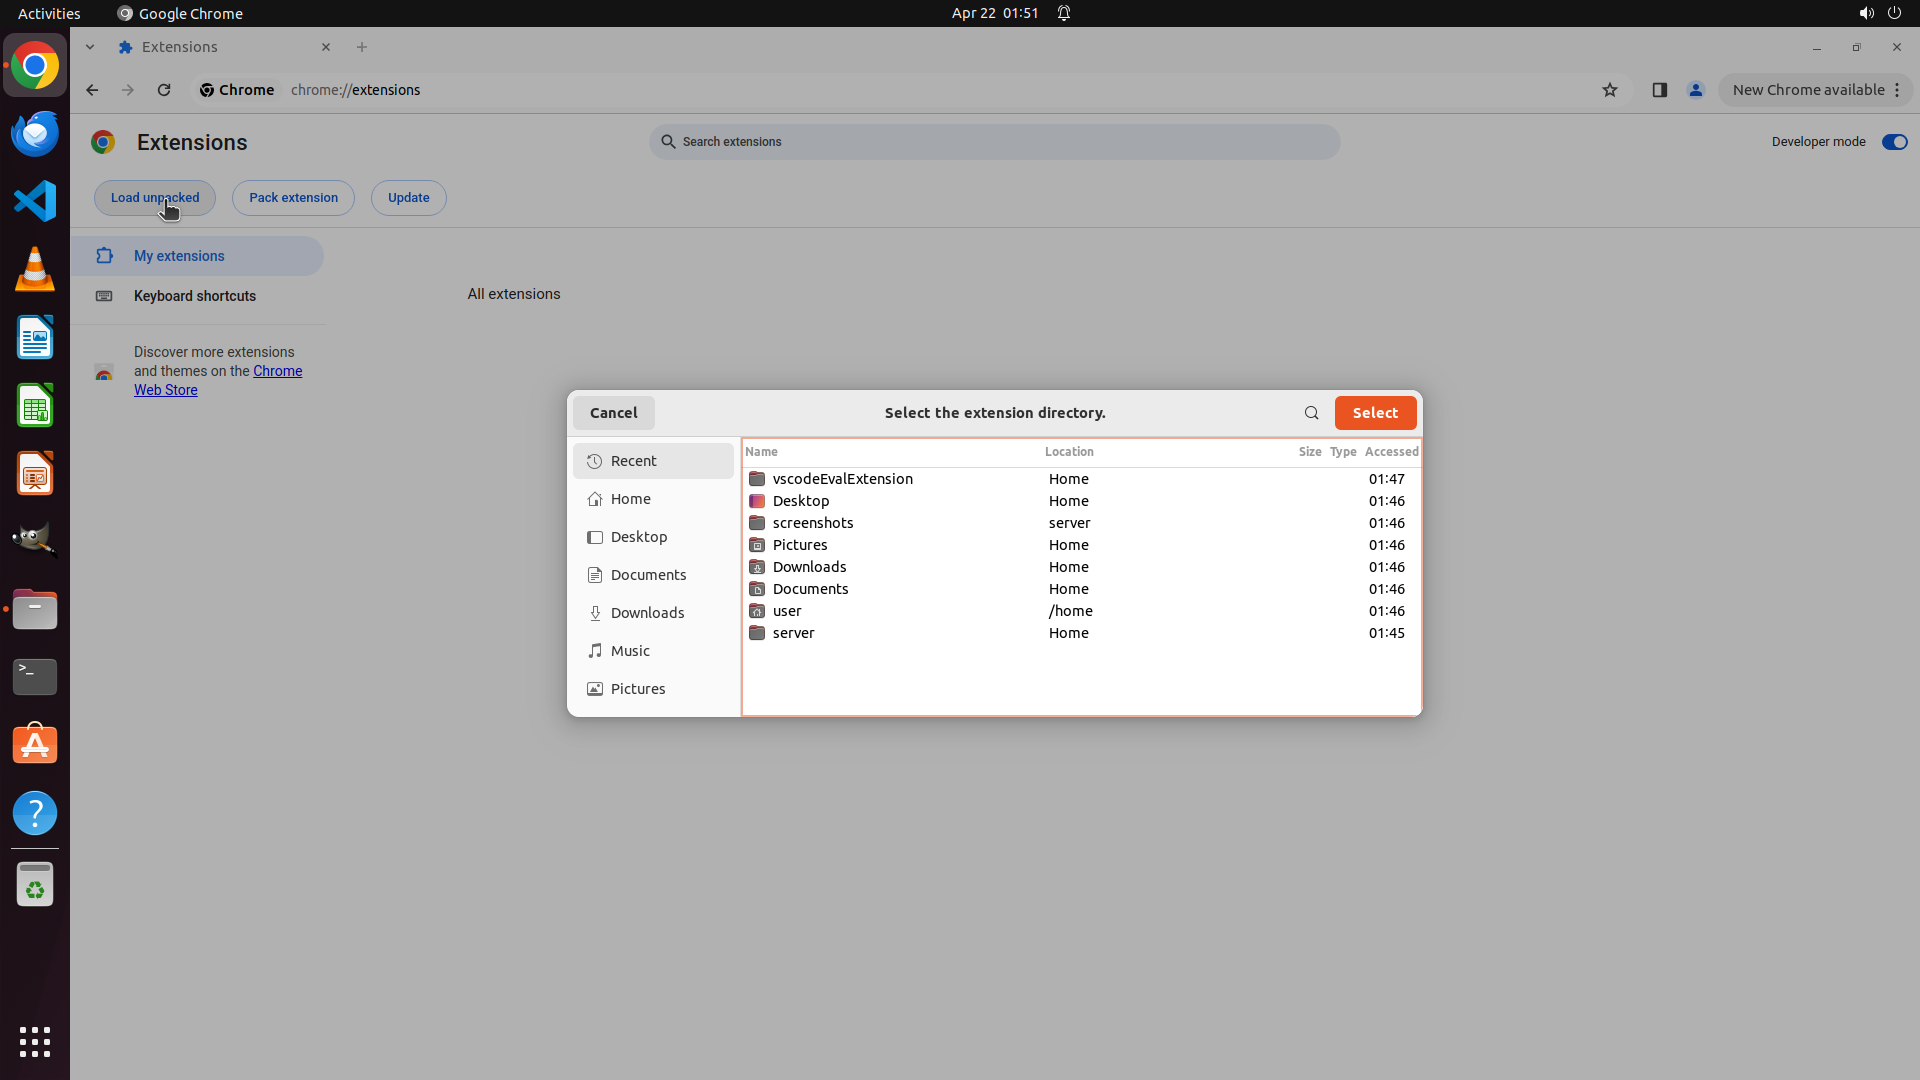Screen dimensions: 1920x1080
Task: Toggle Developer mode switch
Action: pos(1894,142)
